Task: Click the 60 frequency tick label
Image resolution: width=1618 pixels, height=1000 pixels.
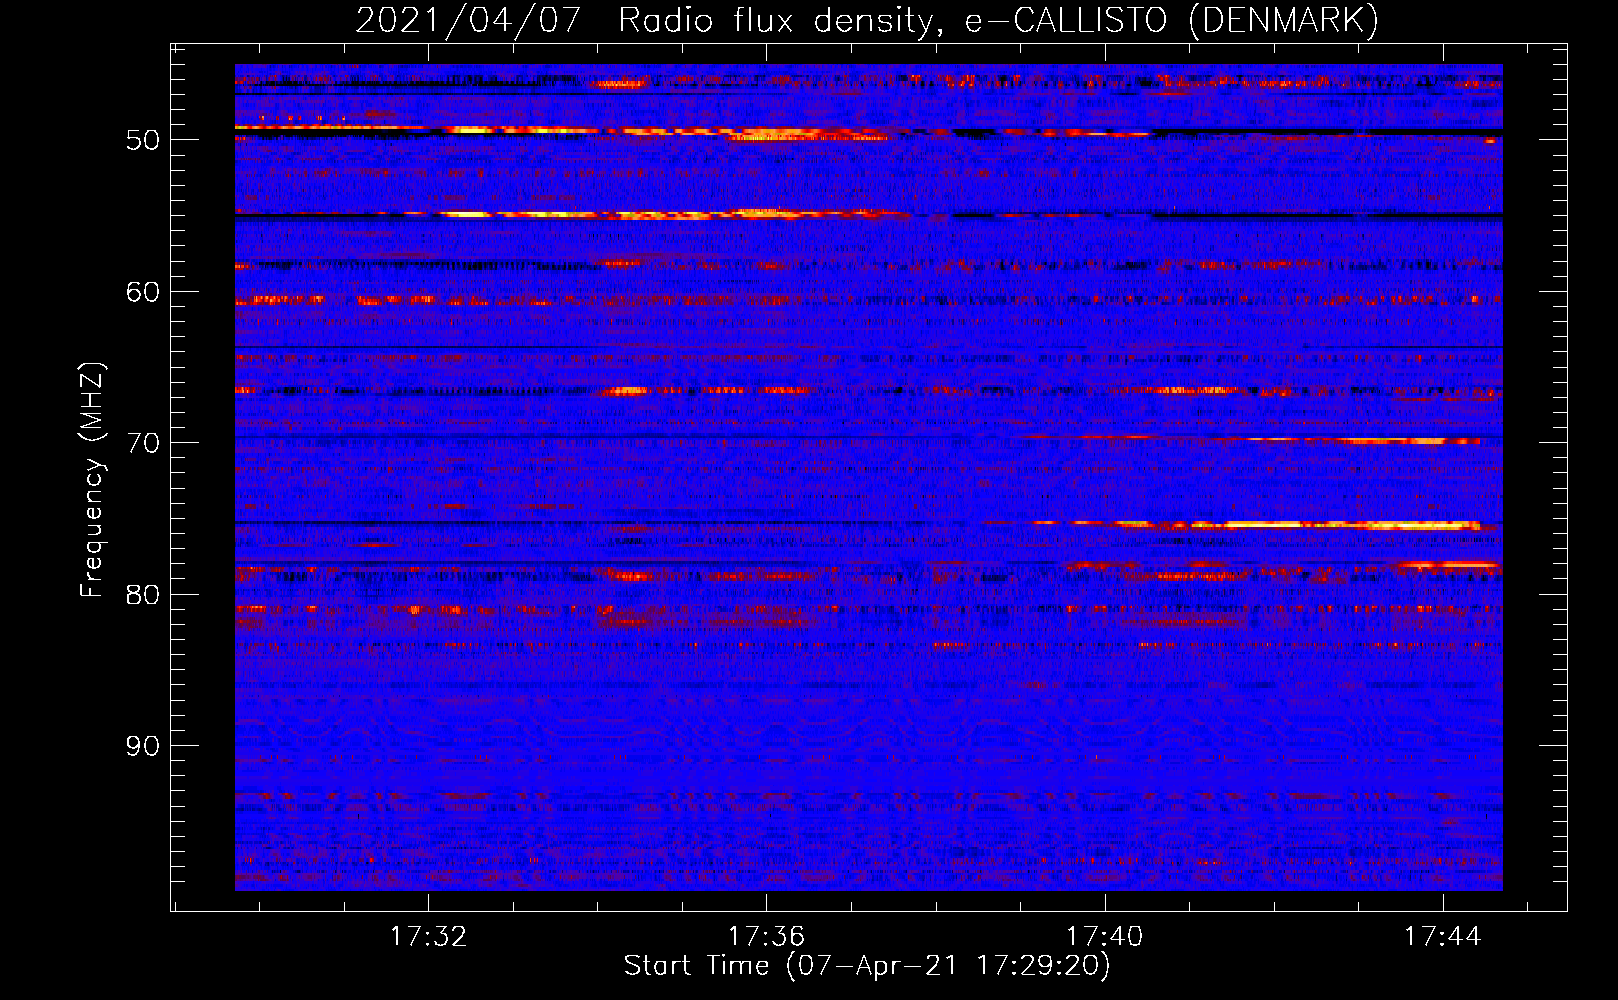Action: (x=143, y=292)
